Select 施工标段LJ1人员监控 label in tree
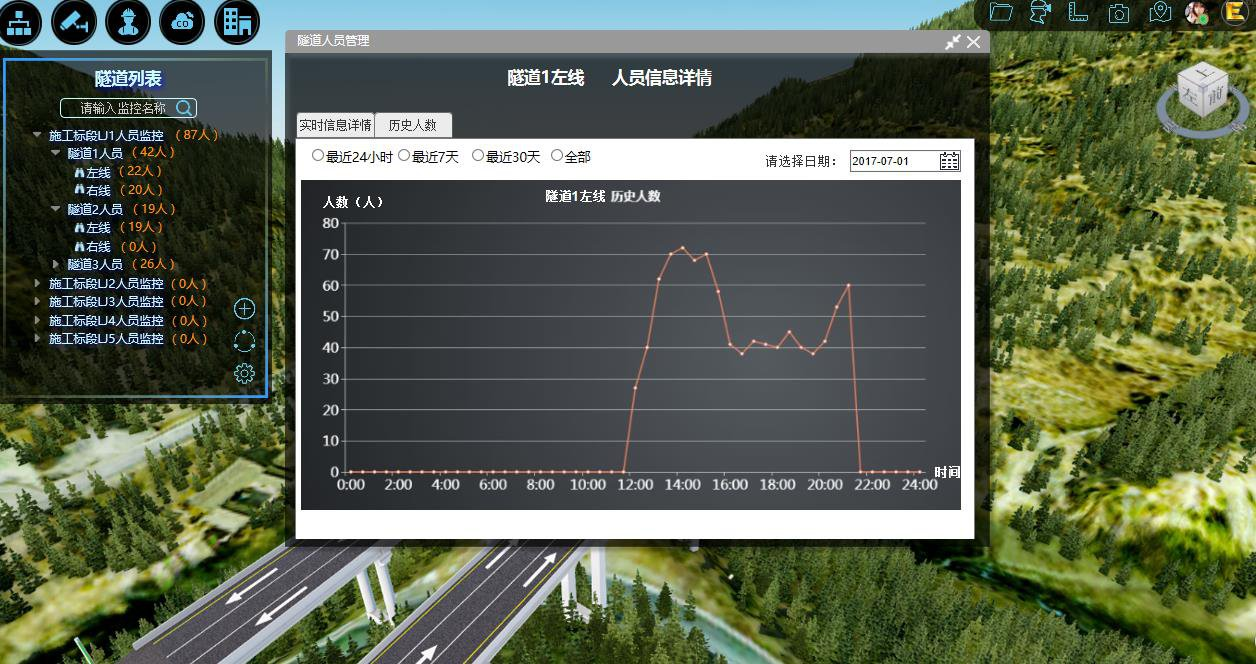 click(107, 135)
